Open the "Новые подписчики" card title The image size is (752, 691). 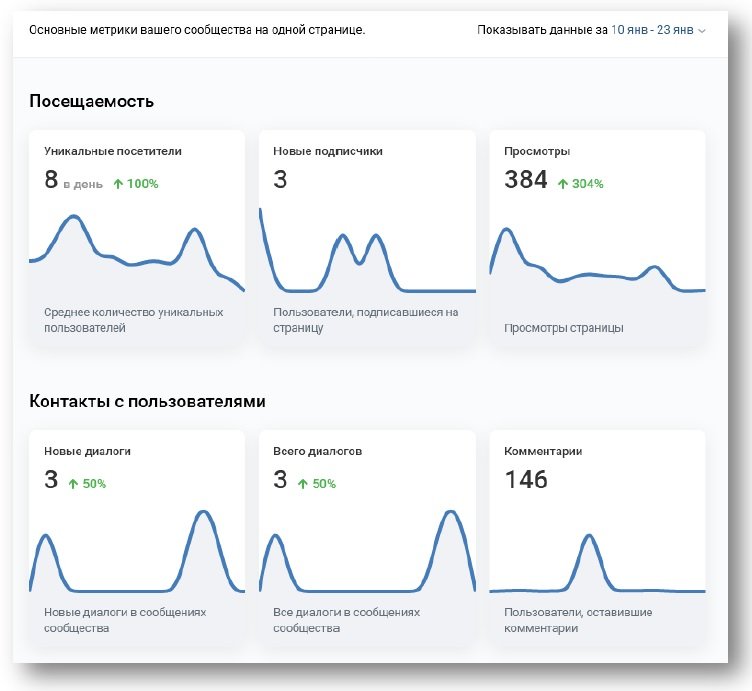(328, 151)
